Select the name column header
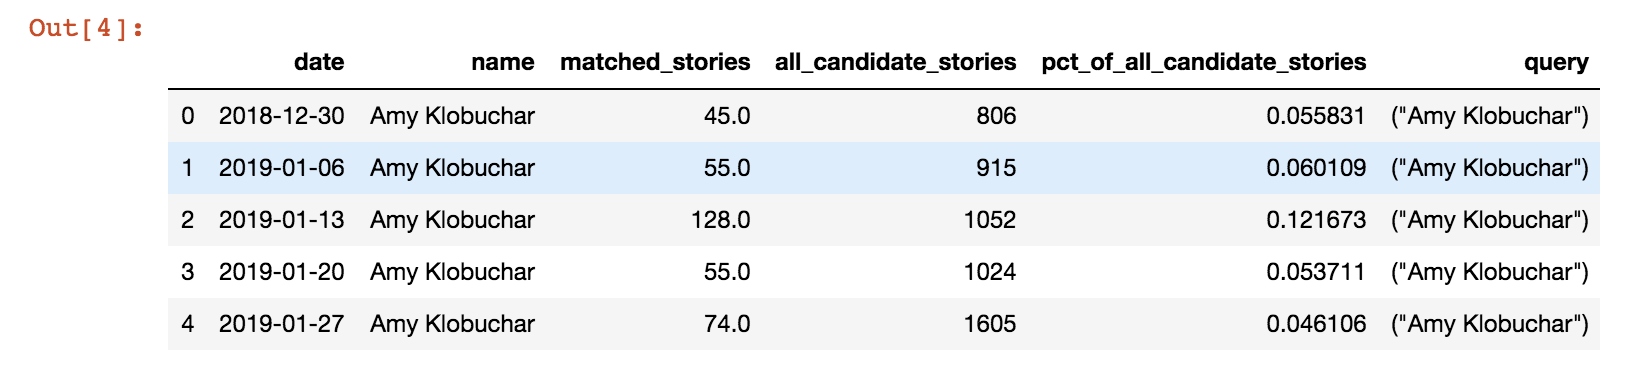This screenshot has width=1628, height=366. point(503,62)
